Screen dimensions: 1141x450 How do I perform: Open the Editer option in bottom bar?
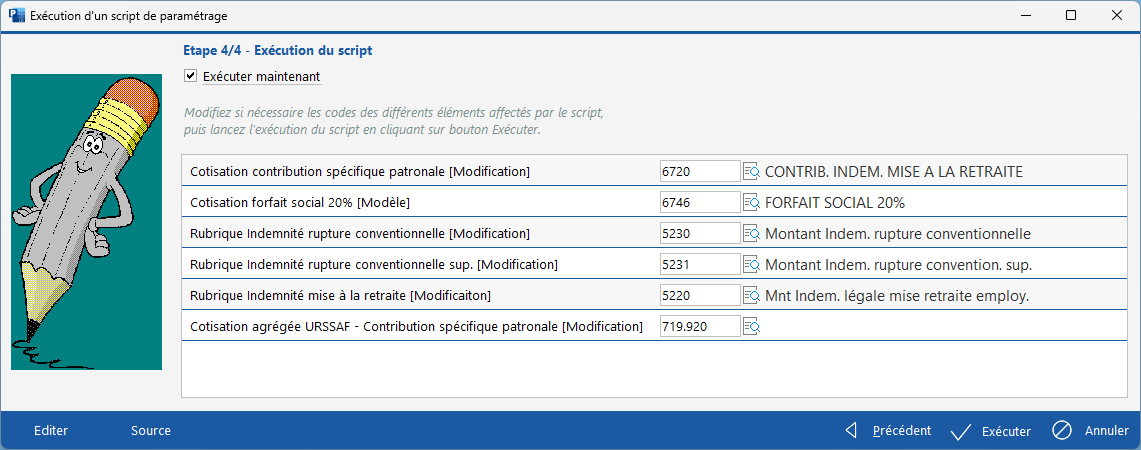tap(51, 431)
